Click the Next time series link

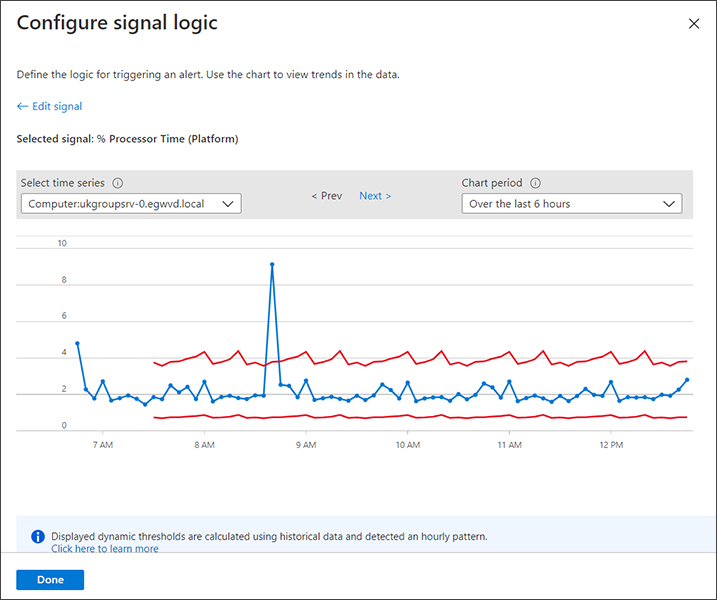pyautogui.click(x=375, y=196)
